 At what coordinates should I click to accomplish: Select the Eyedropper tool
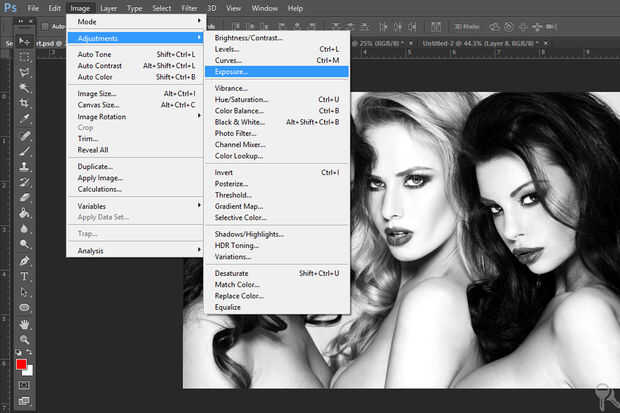[24, 119]
